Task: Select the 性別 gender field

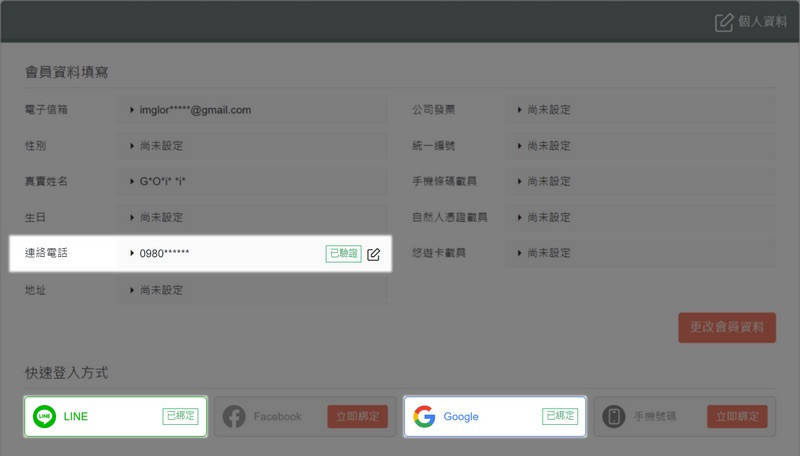Action: click(x=252, y=146)
